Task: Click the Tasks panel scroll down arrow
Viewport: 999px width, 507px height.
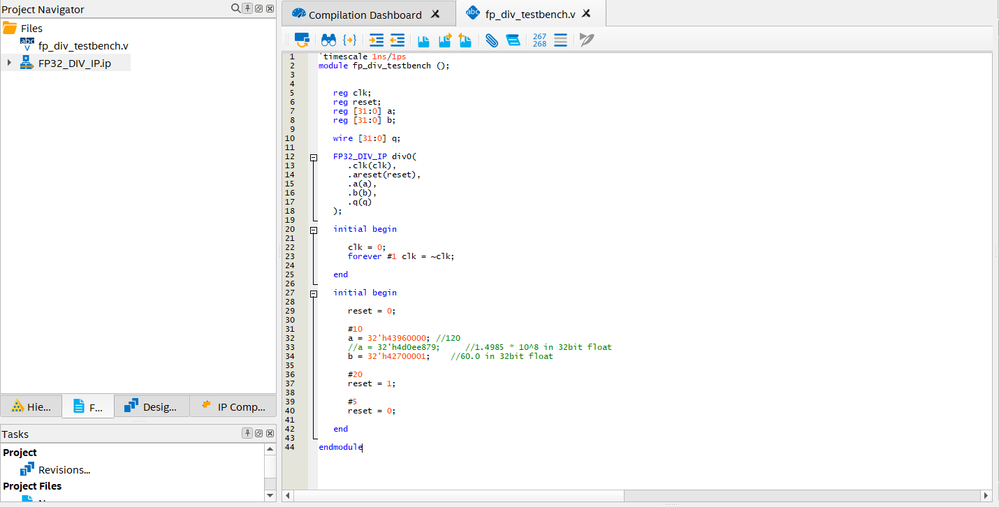Action: pyautogui.click(x=270, y=493)
